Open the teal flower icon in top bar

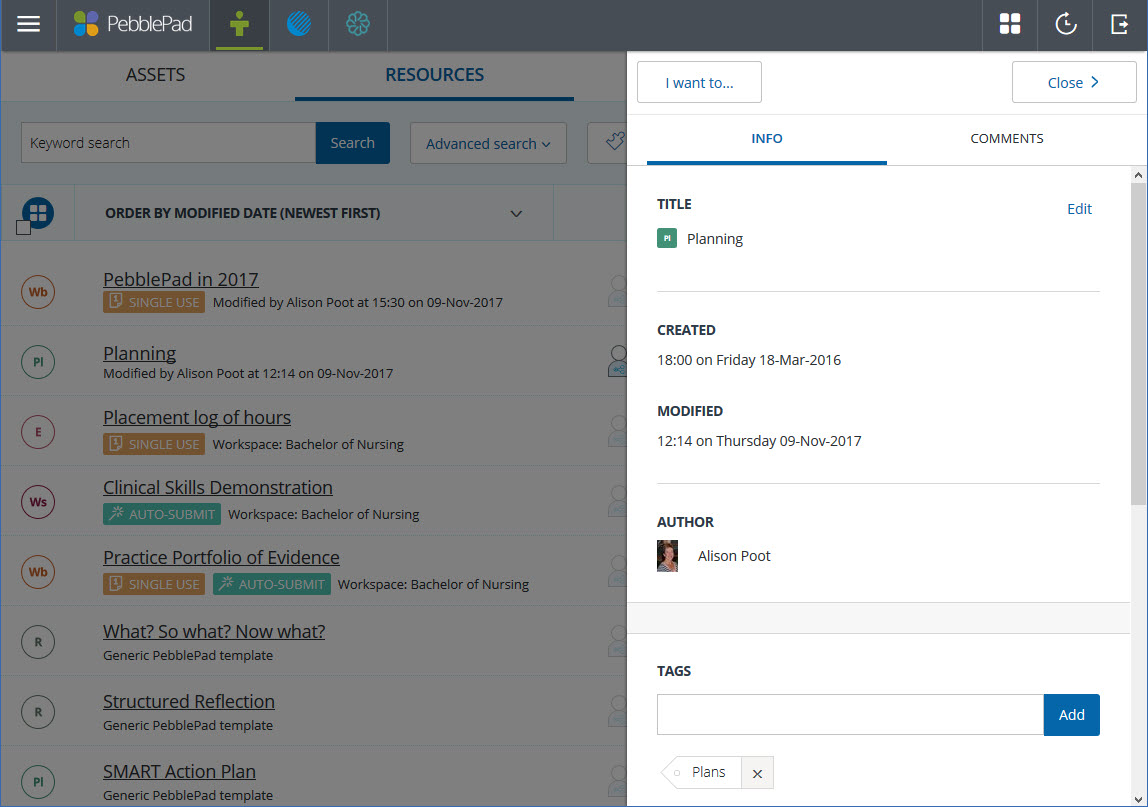358,25
